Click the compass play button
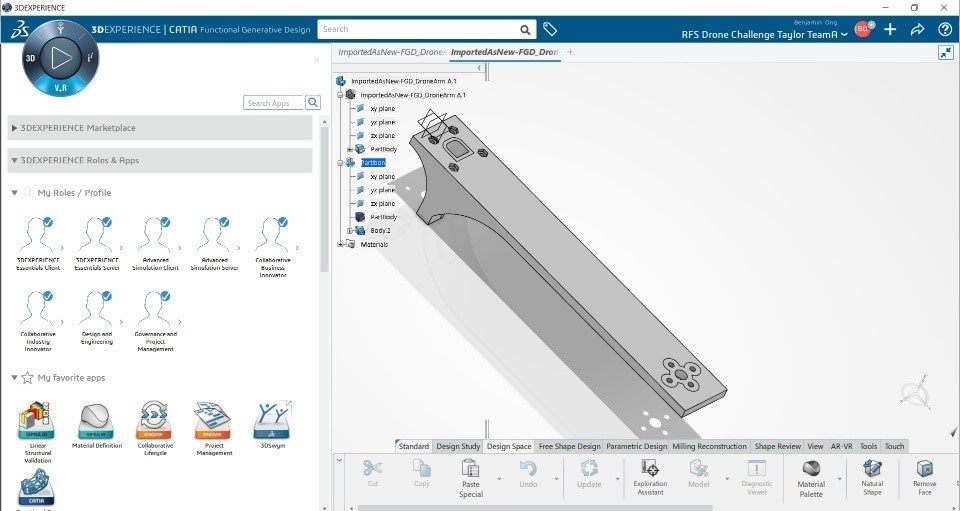 (61, 58)
